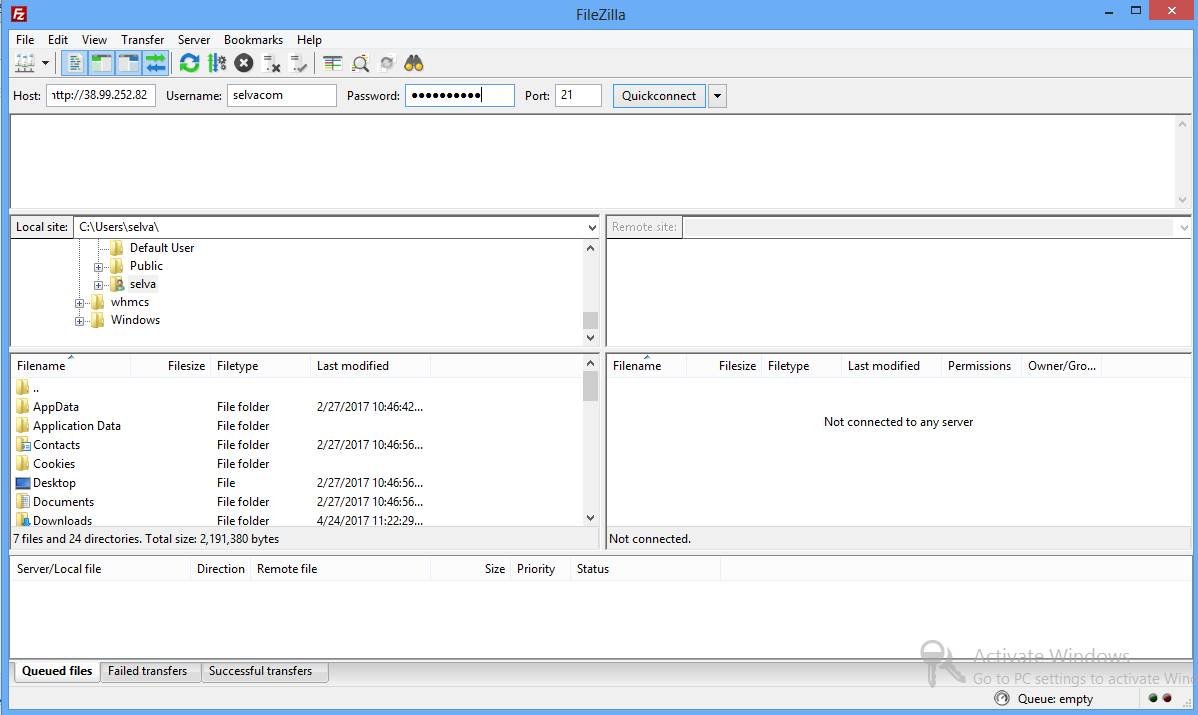Select the Documents folder row
Viewport: 1198px width, 715px height.
(x=296, y=503)
